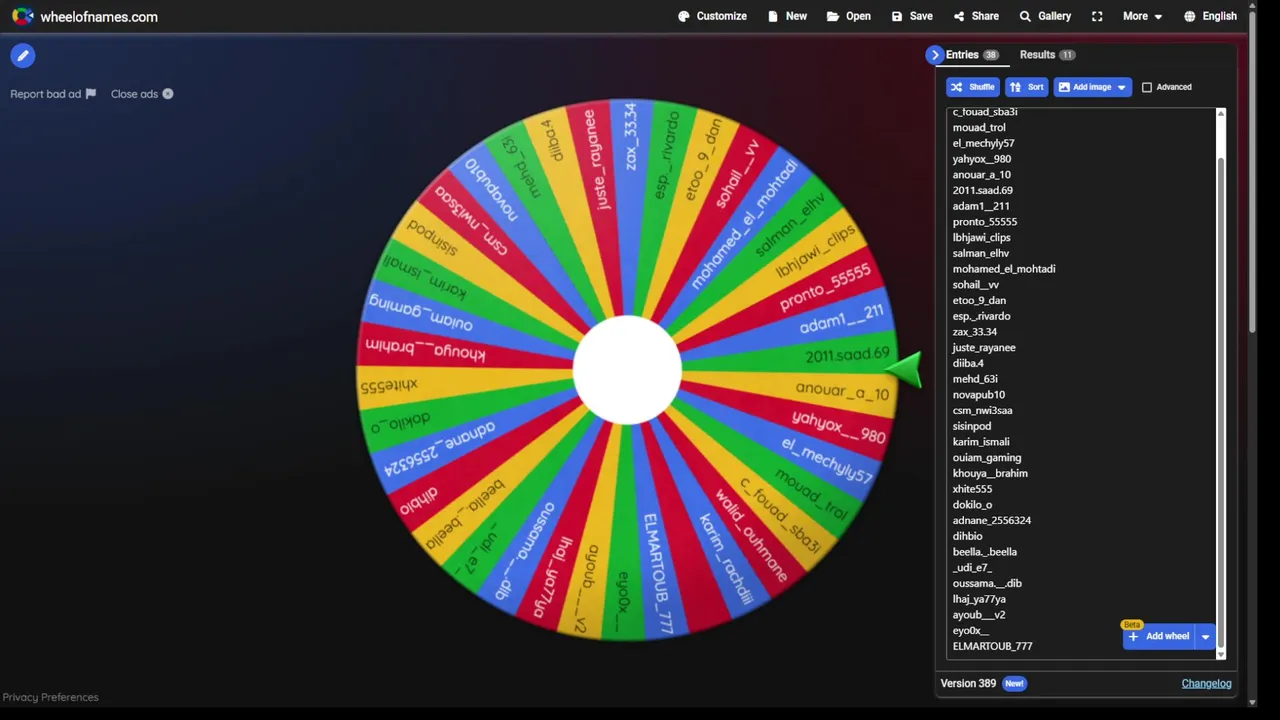The image size is (1280, 720).
Task: Click the Report bad ad flag icon
Action: click(x=91, y=94)
